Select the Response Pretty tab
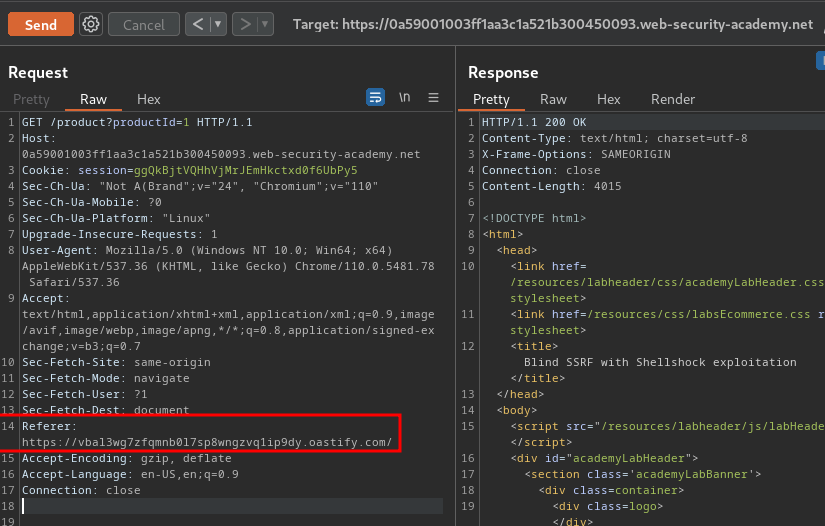The width and height of the screenshot is (825, 526). point(491,99)
